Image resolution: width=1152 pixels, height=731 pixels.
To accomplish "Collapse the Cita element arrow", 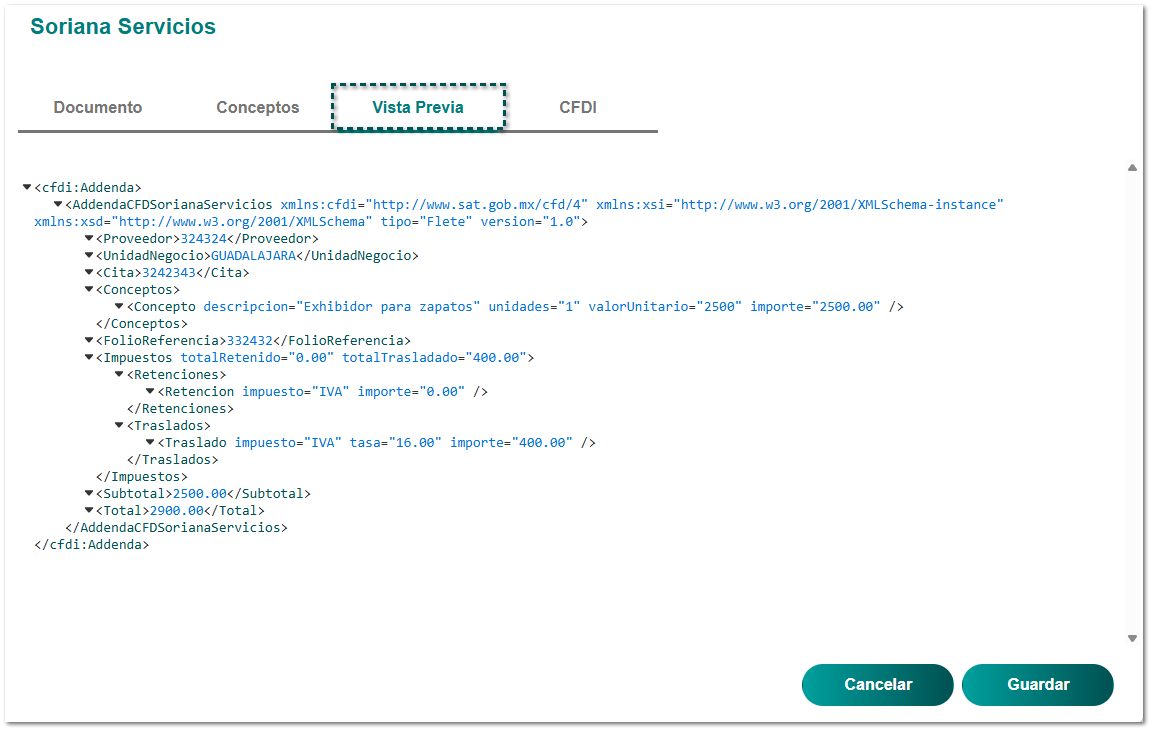I will click(x=89, y=272).
